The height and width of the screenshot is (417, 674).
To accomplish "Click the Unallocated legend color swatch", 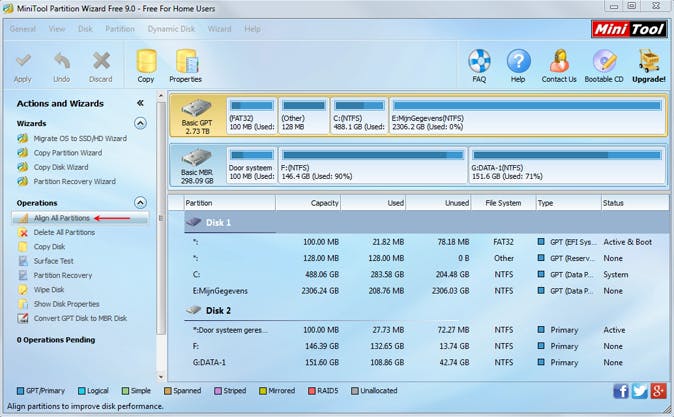I will point(355,391).
